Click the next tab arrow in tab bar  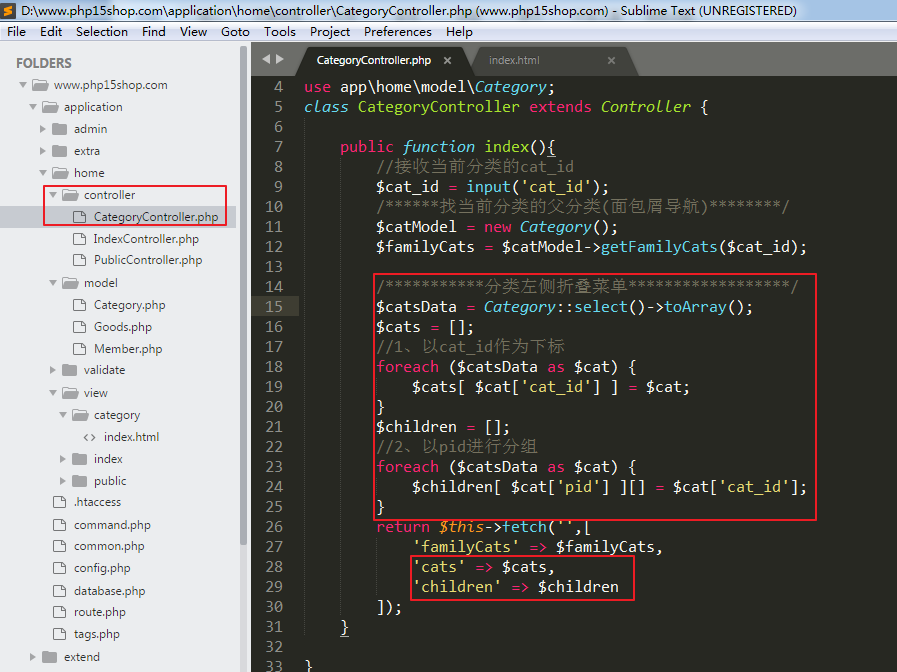pos(279,60)
